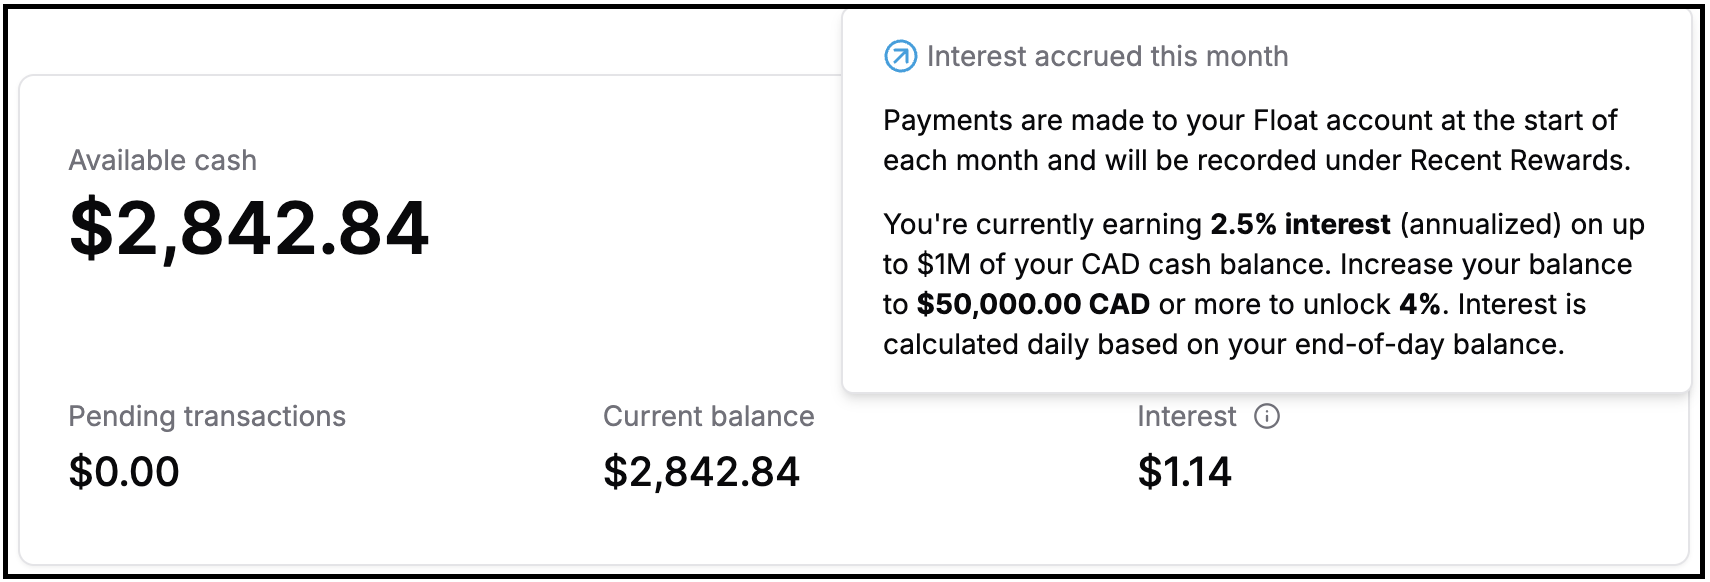
Task: Click the "Interest" label text
Action: pos(1186,416)
